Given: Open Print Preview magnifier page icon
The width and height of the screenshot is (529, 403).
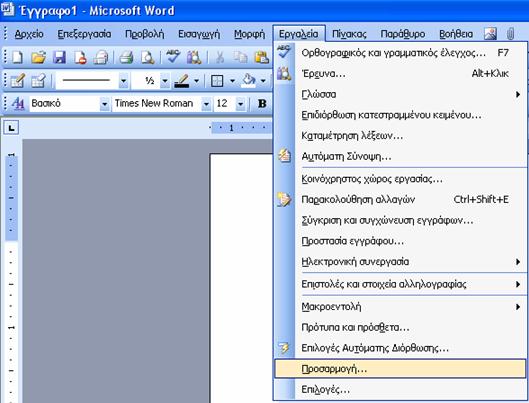Looking at the screenshot, I should 147,57.
